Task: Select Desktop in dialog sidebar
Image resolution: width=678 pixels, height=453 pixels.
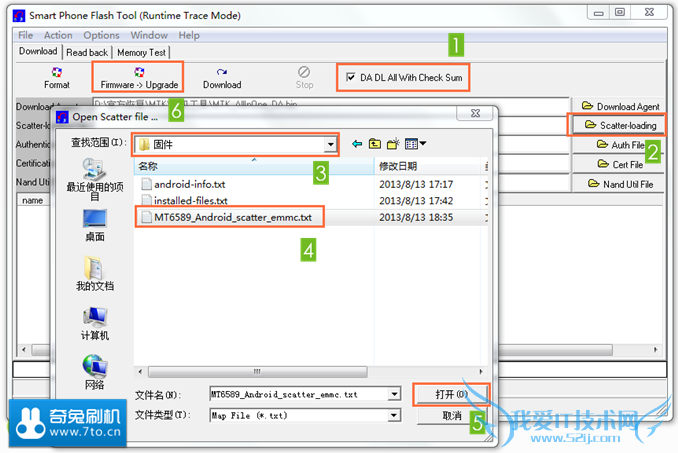Action: click(95, 226)
